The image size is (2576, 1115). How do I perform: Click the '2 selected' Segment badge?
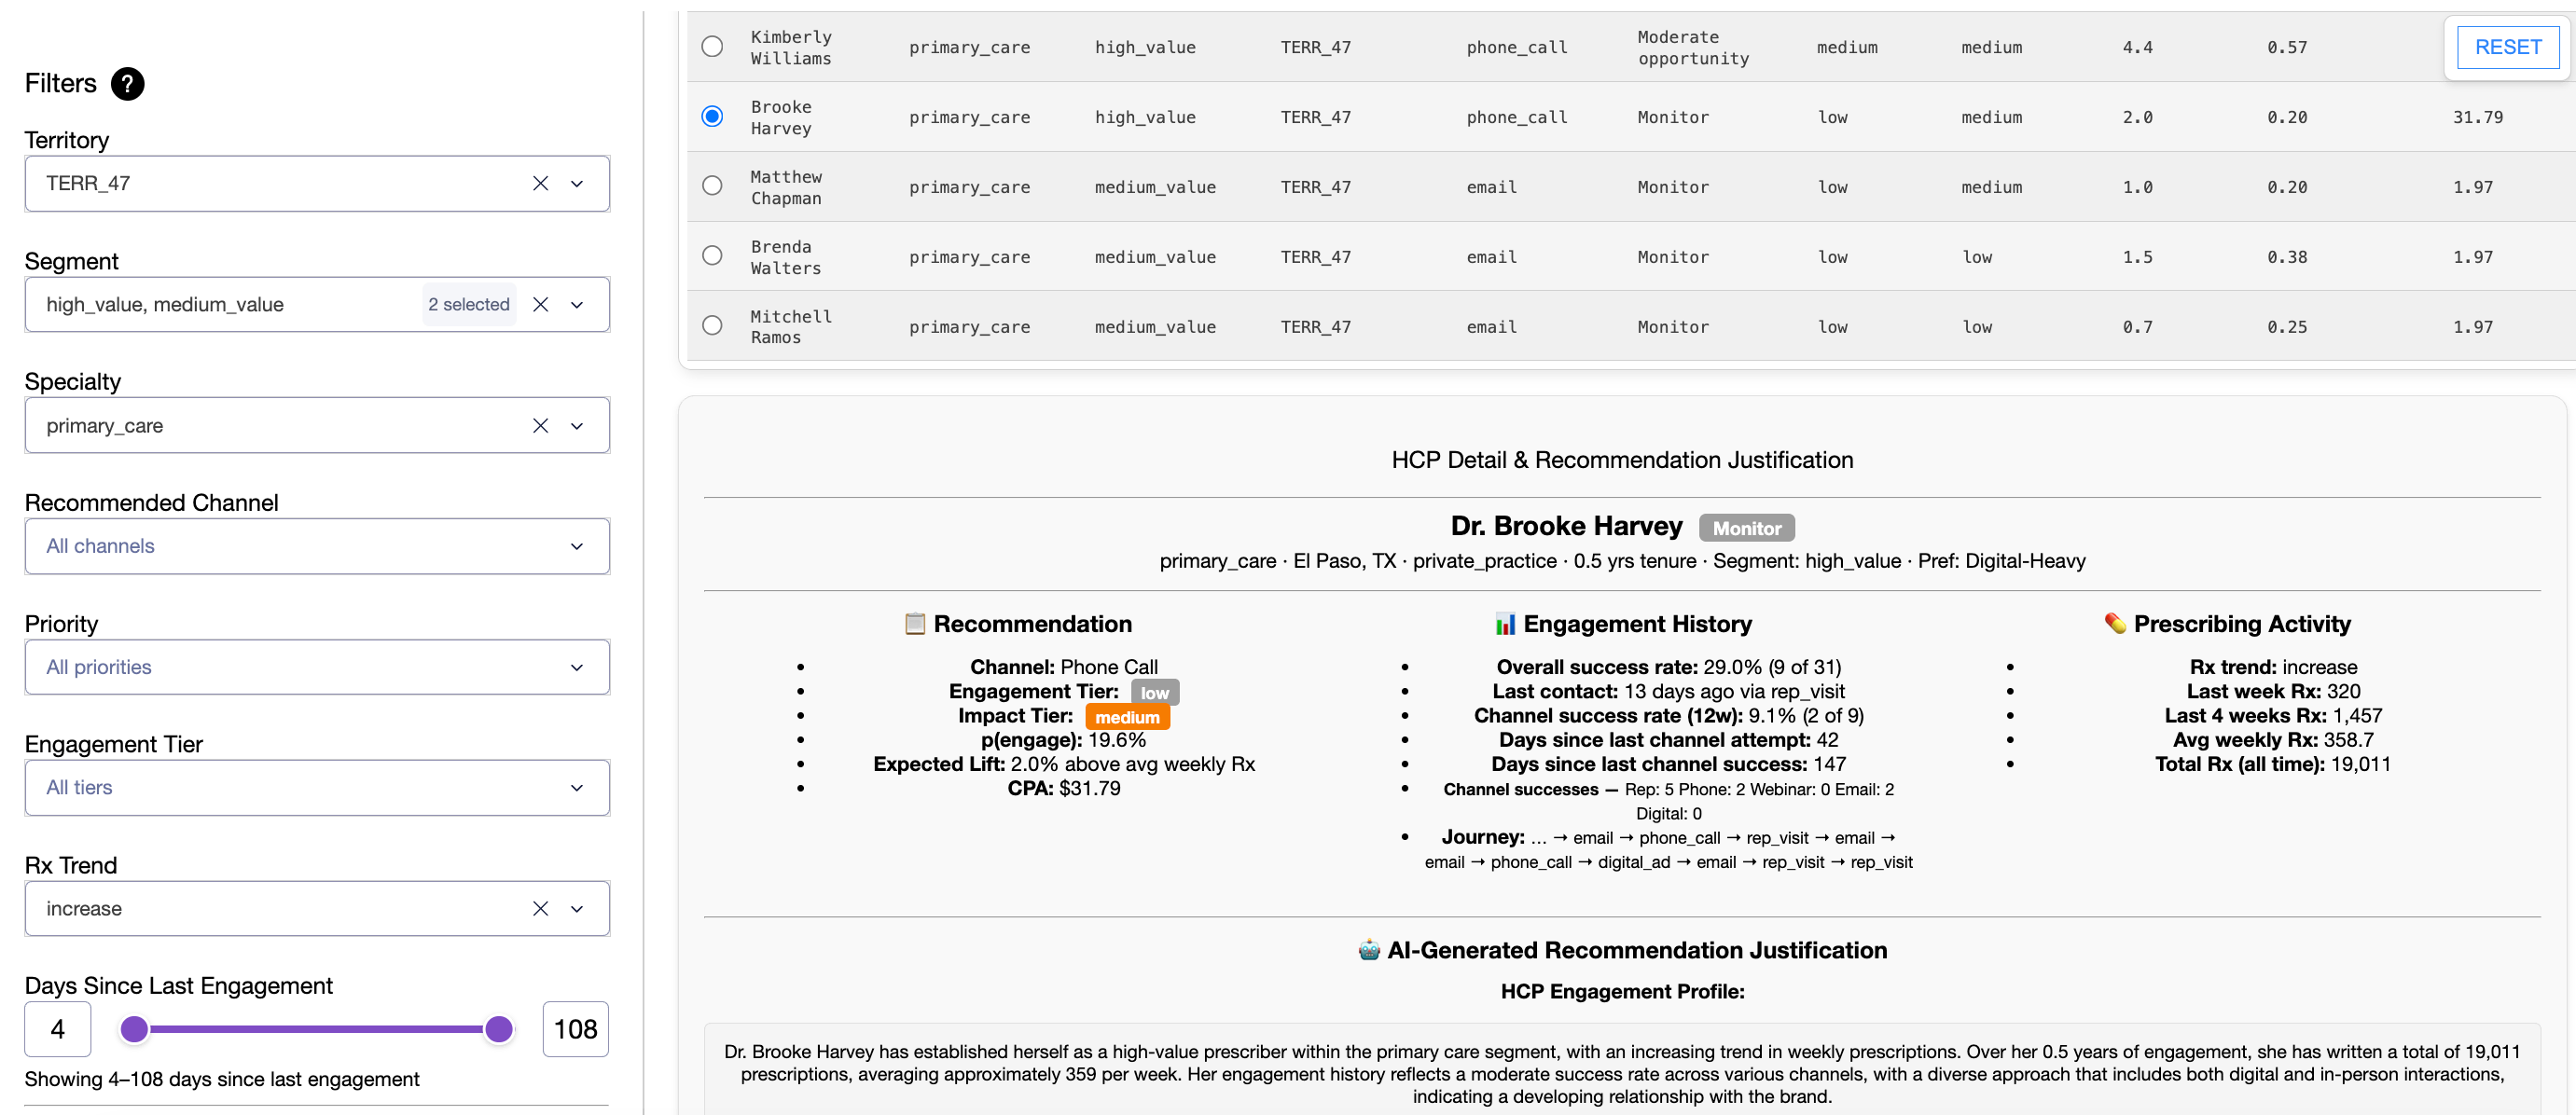pyautogui.click(x=468, y=304)
